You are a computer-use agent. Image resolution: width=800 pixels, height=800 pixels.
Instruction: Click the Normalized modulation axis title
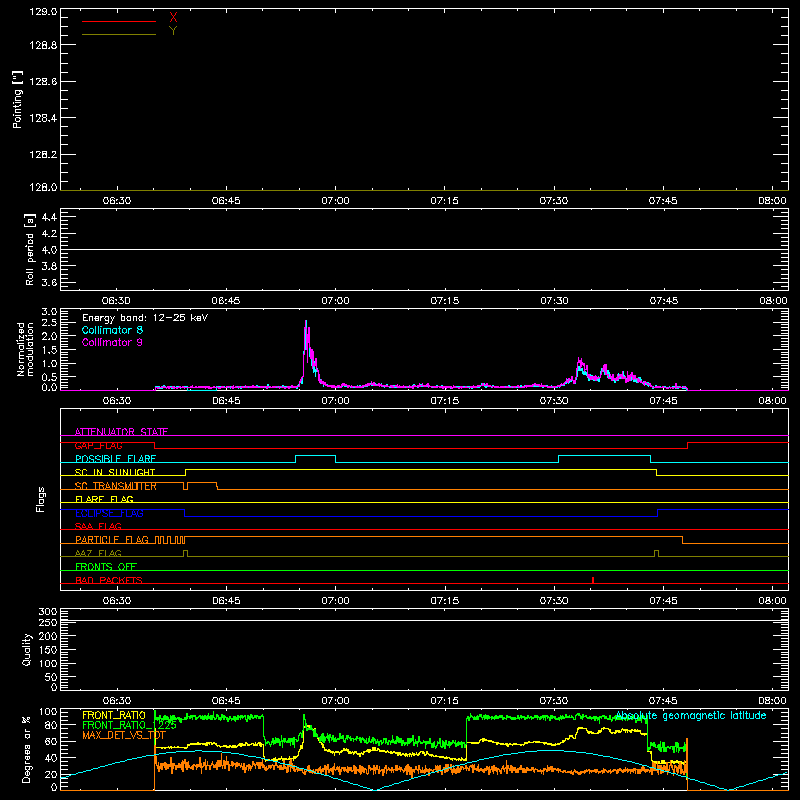point(25,349)
